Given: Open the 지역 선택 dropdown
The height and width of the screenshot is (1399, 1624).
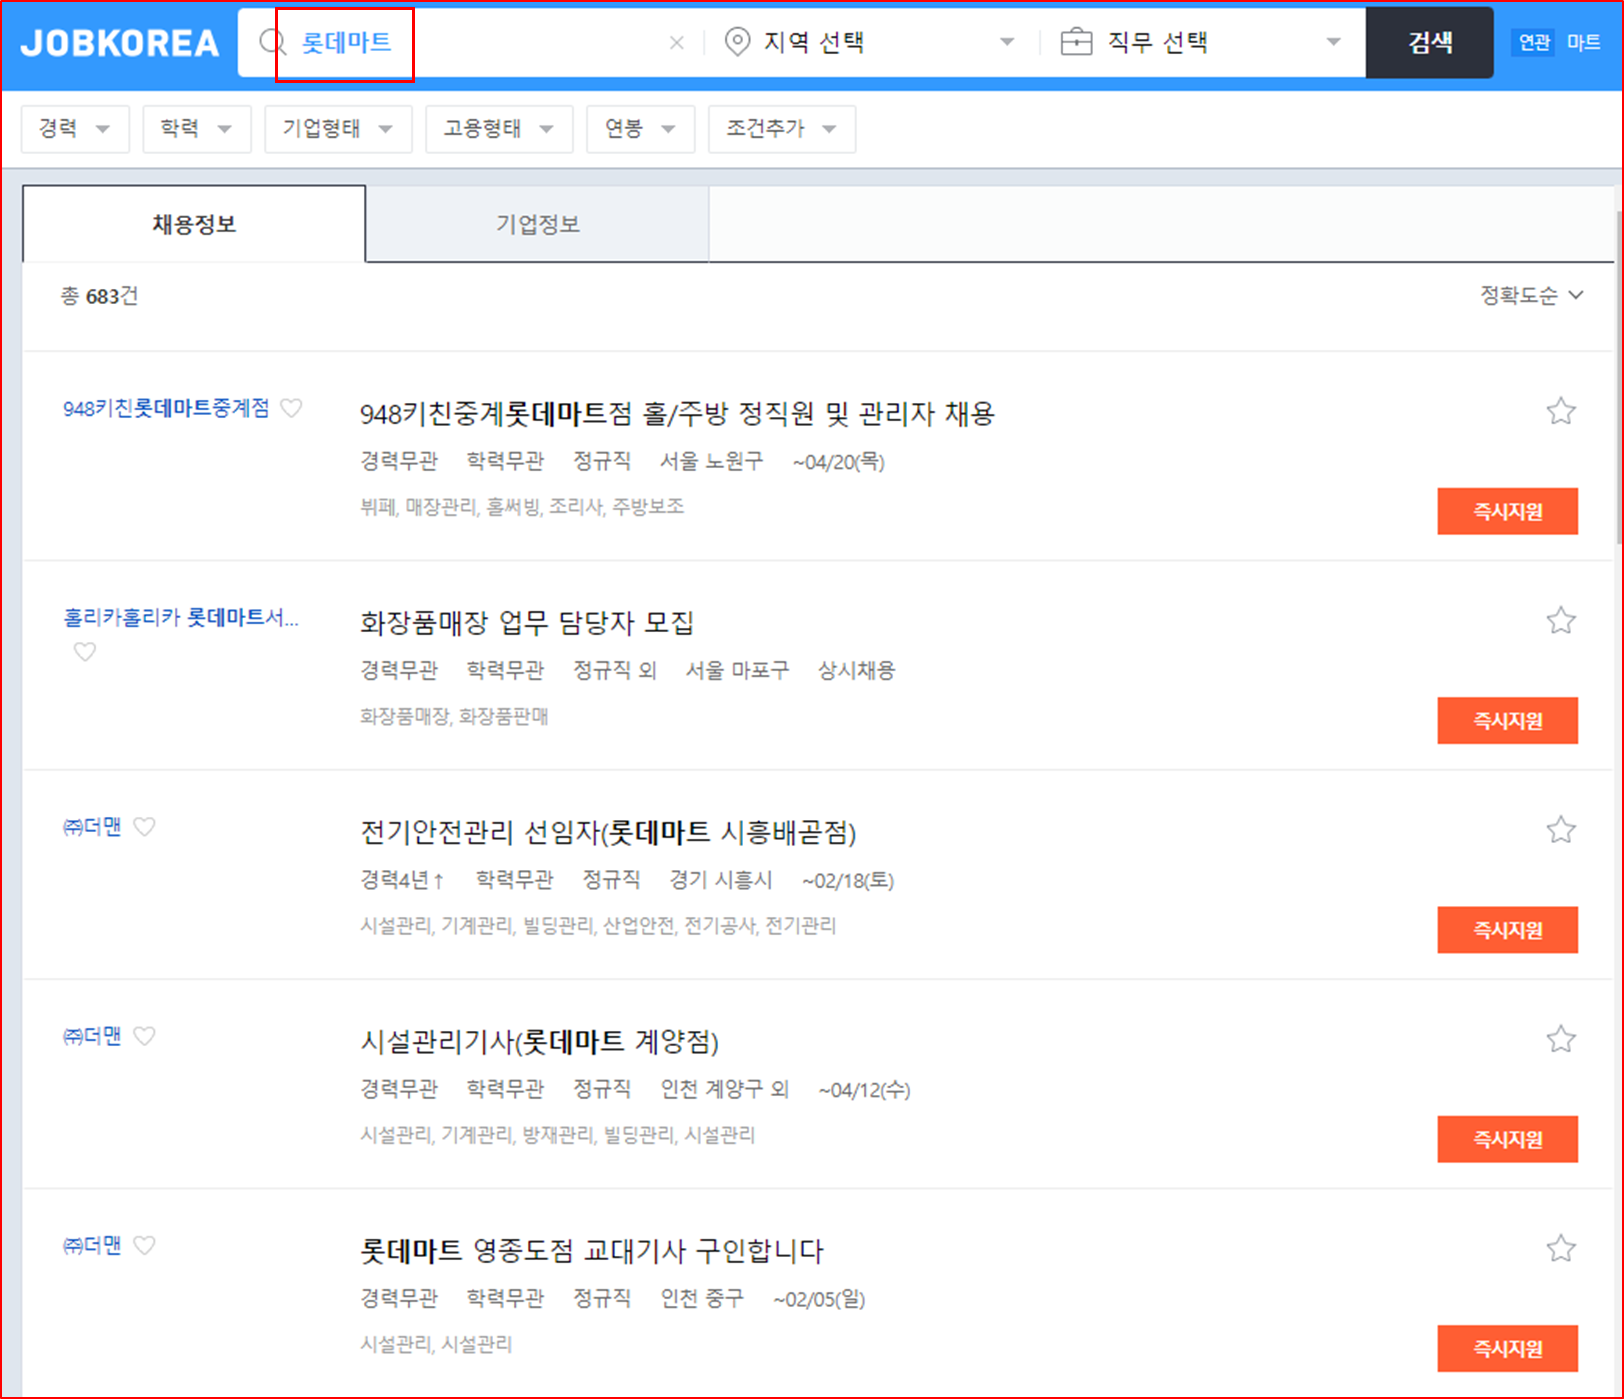Looking at the screenshot, I should [x=868, y=42].
